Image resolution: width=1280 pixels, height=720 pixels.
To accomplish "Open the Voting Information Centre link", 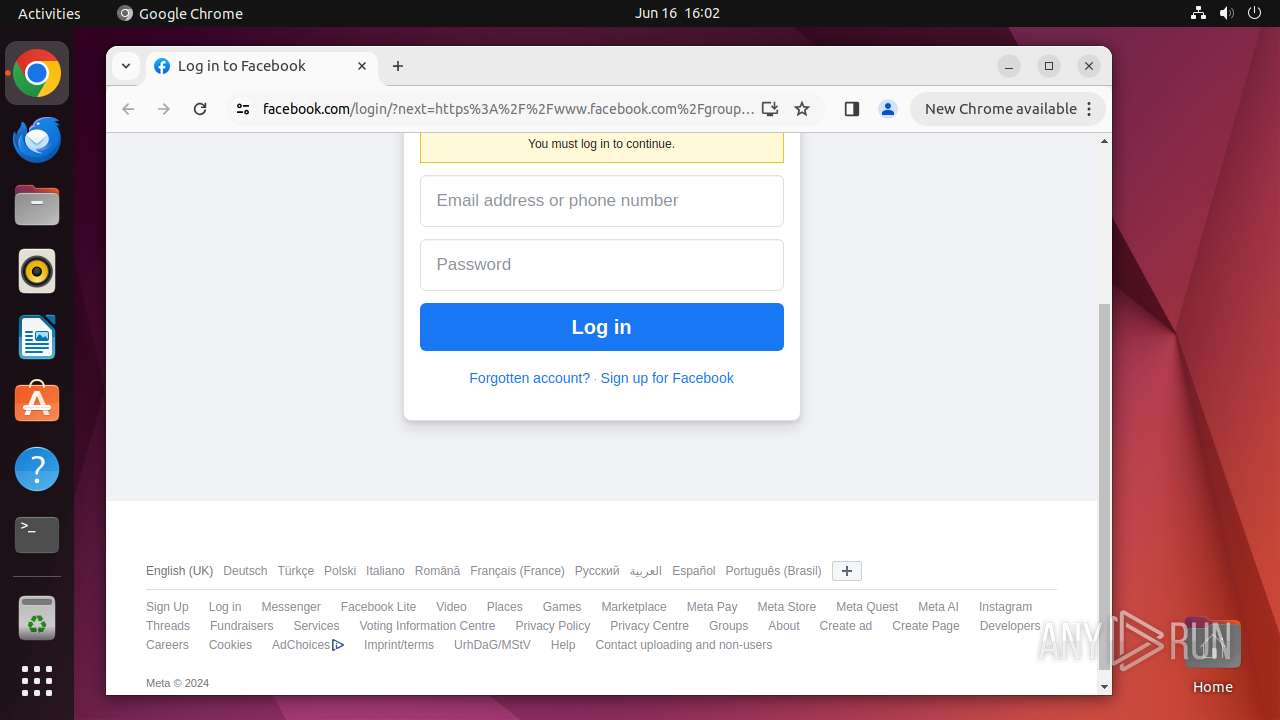I will coord(427,626).
